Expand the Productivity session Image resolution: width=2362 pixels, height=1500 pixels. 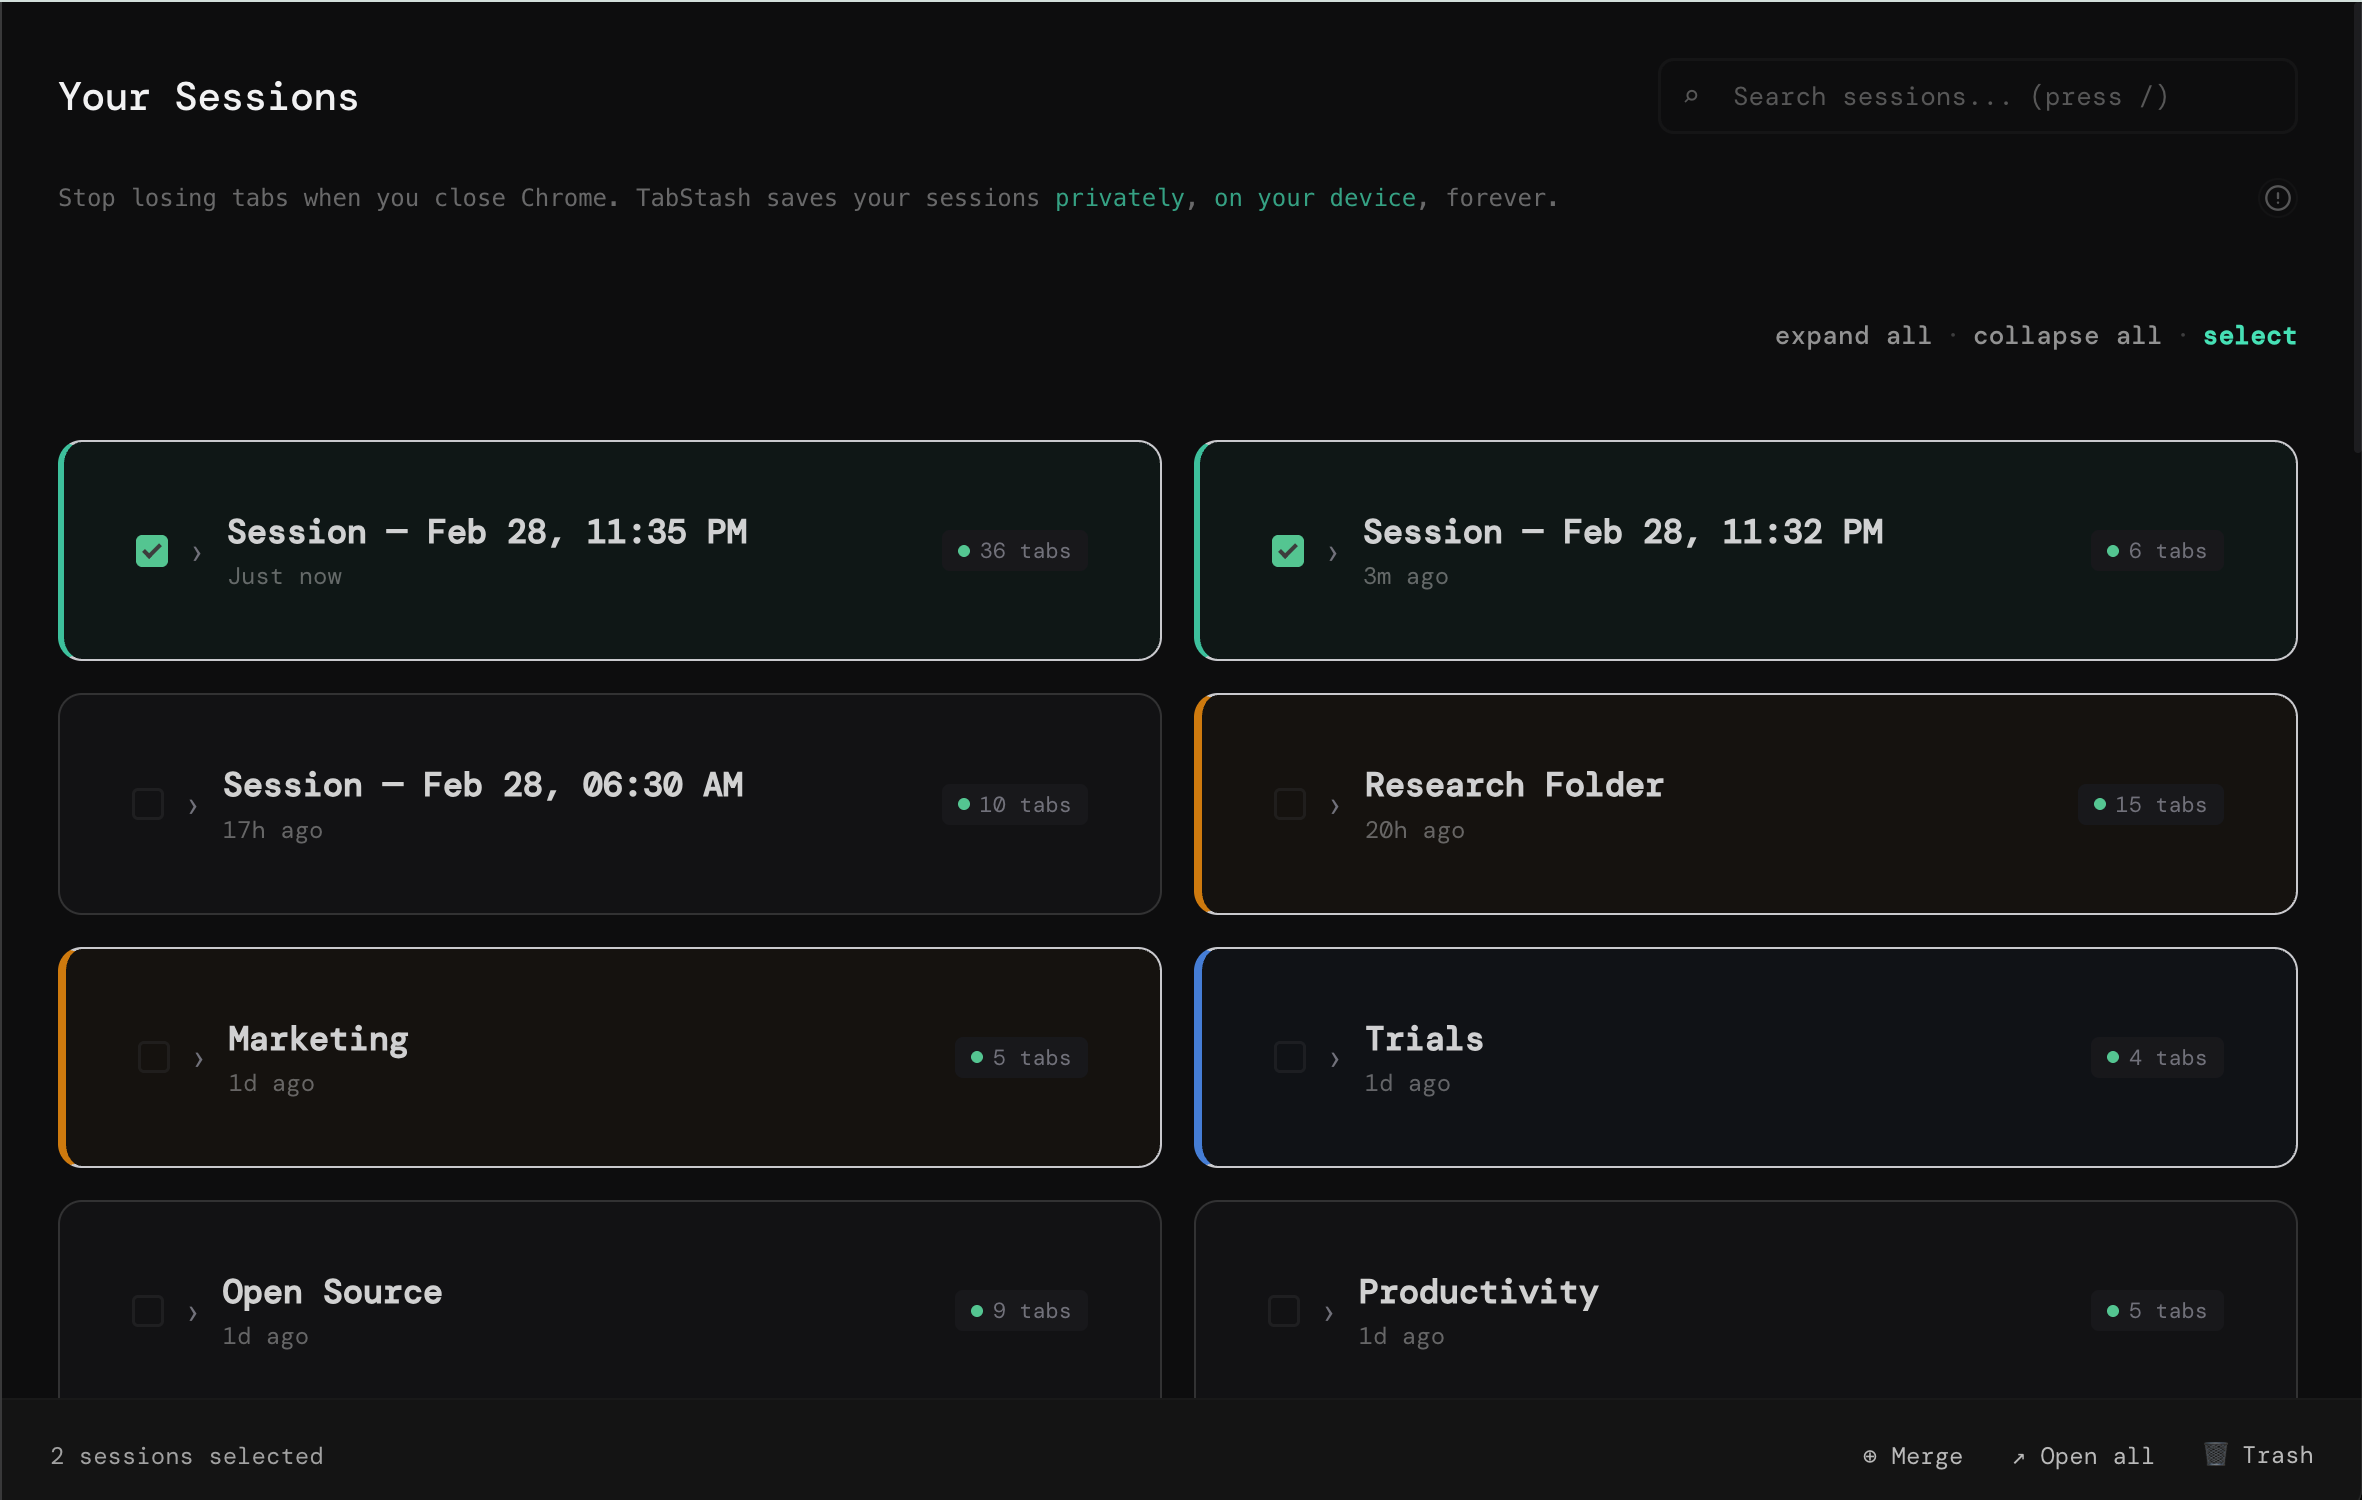pos(1328,1311)
